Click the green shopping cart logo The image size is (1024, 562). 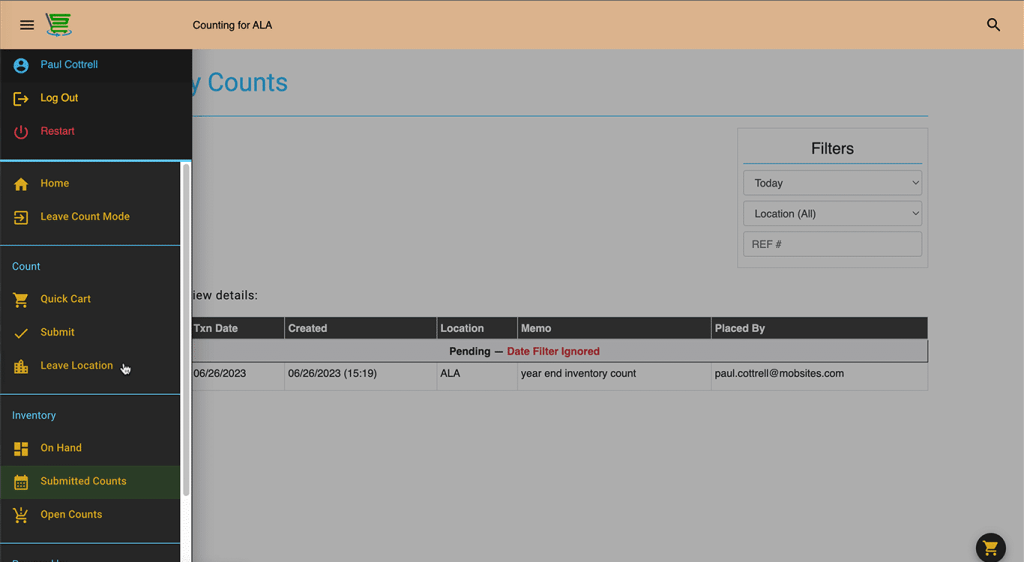59,25
